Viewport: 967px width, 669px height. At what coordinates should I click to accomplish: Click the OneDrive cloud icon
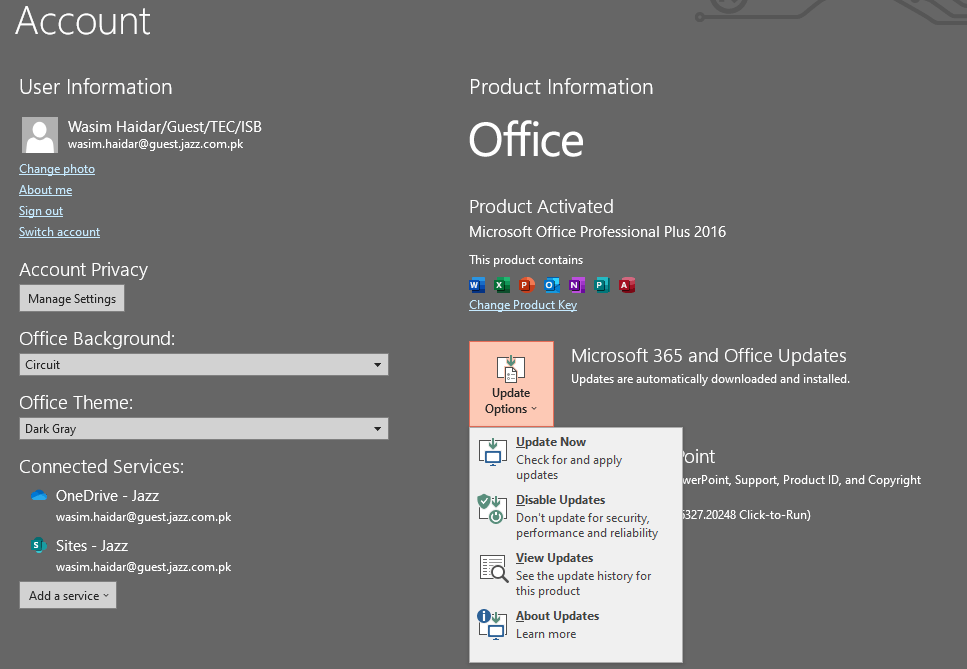[39, 496]
